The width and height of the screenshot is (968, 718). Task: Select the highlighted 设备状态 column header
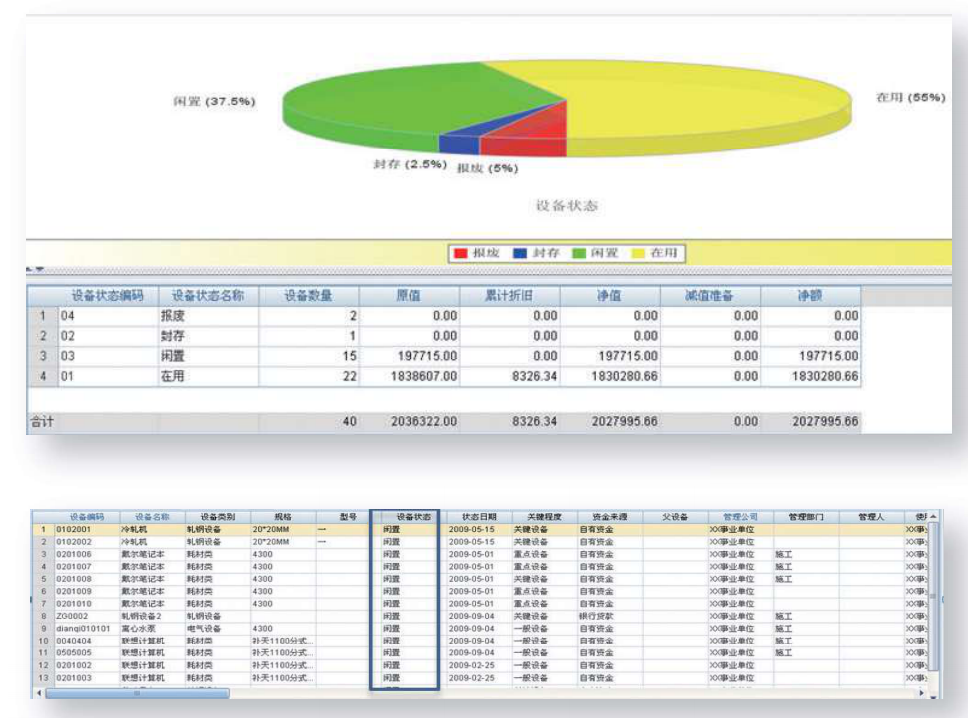pos(405,517)
